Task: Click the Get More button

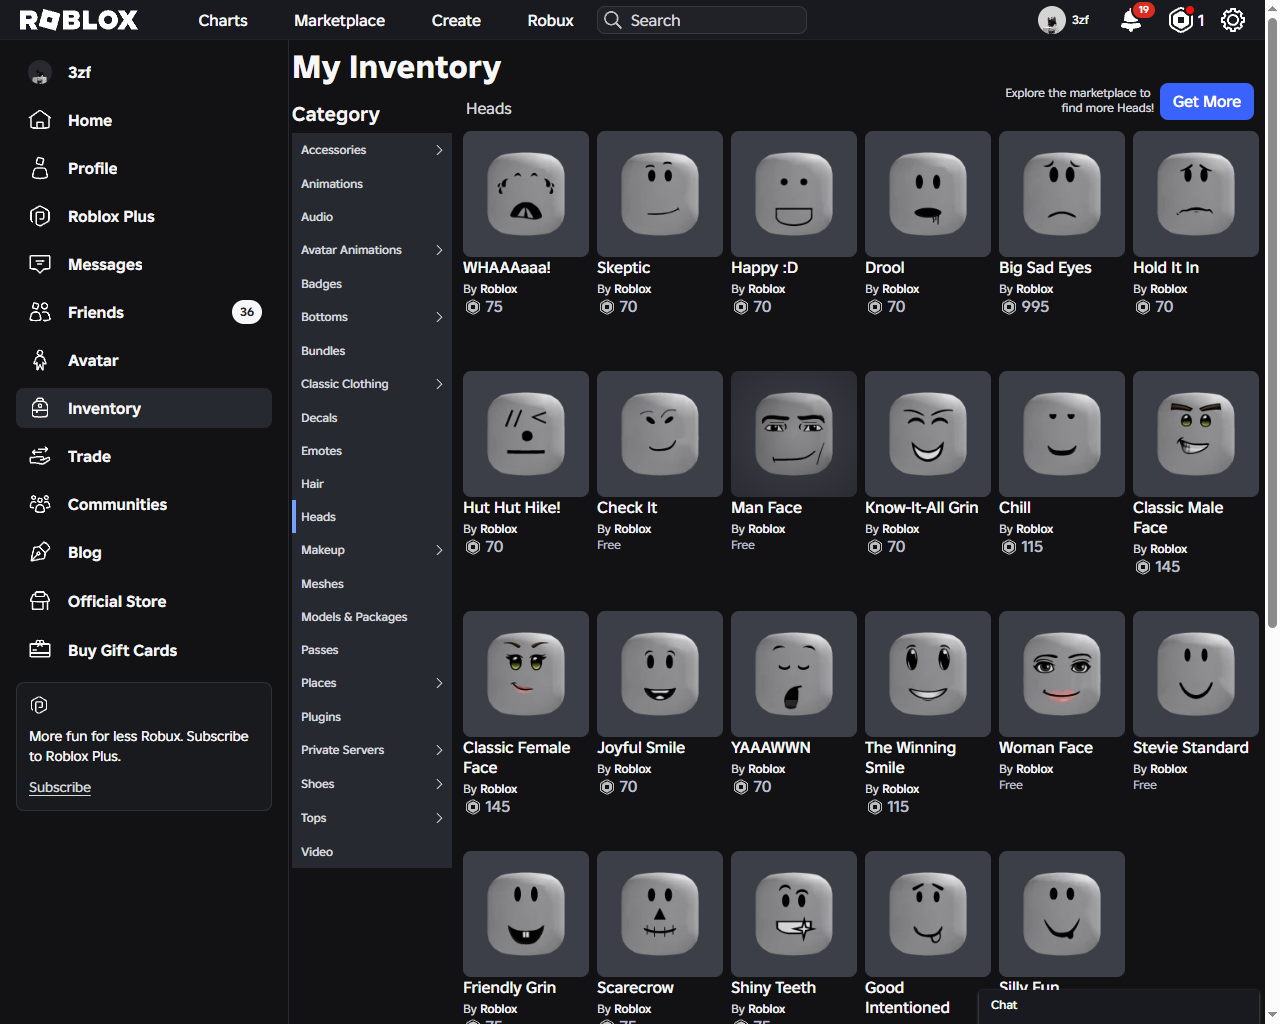Action: 1206,101
